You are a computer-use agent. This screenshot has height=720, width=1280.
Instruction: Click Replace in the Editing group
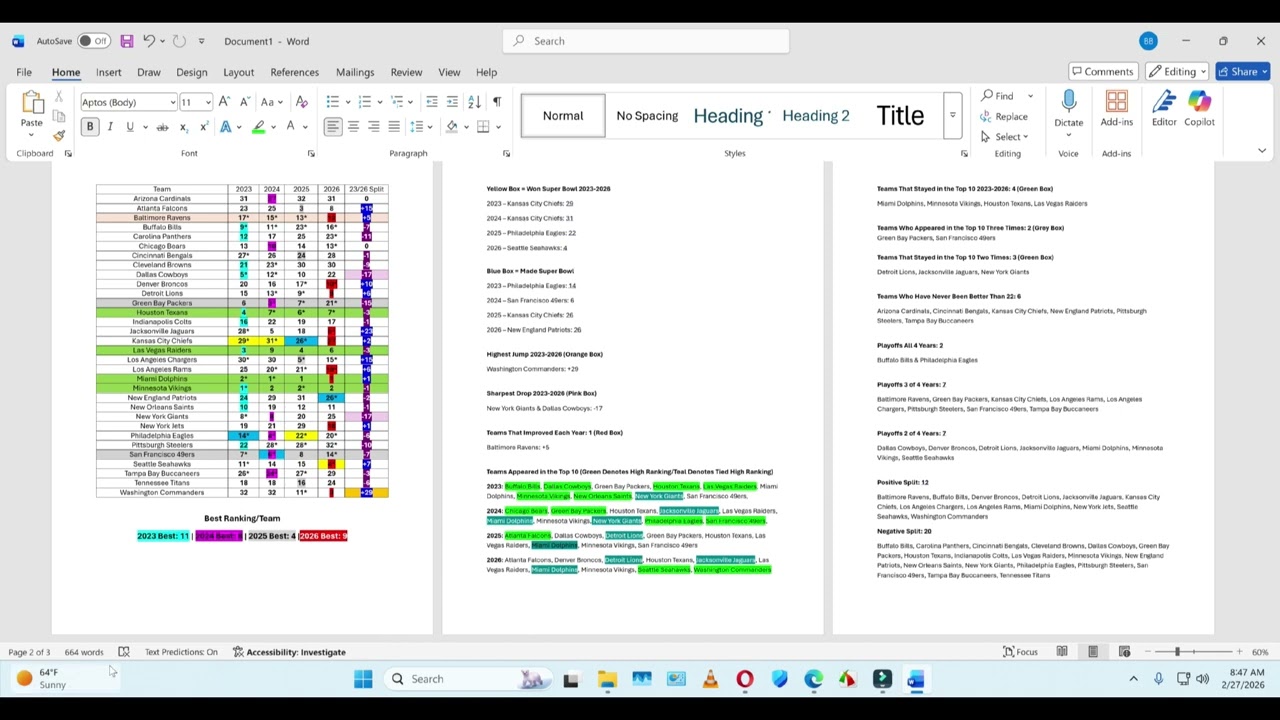click(x=1005, y=116)
